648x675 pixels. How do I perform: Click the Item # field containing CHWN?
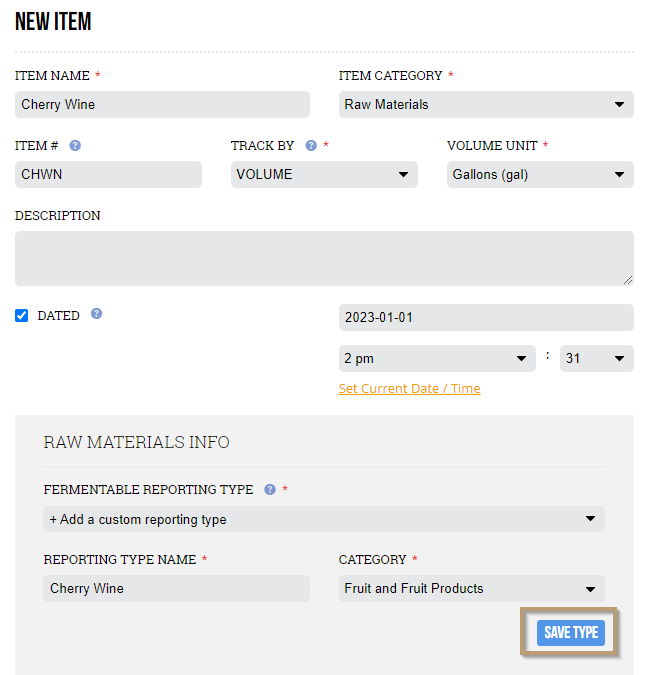(x=109, y=174)
